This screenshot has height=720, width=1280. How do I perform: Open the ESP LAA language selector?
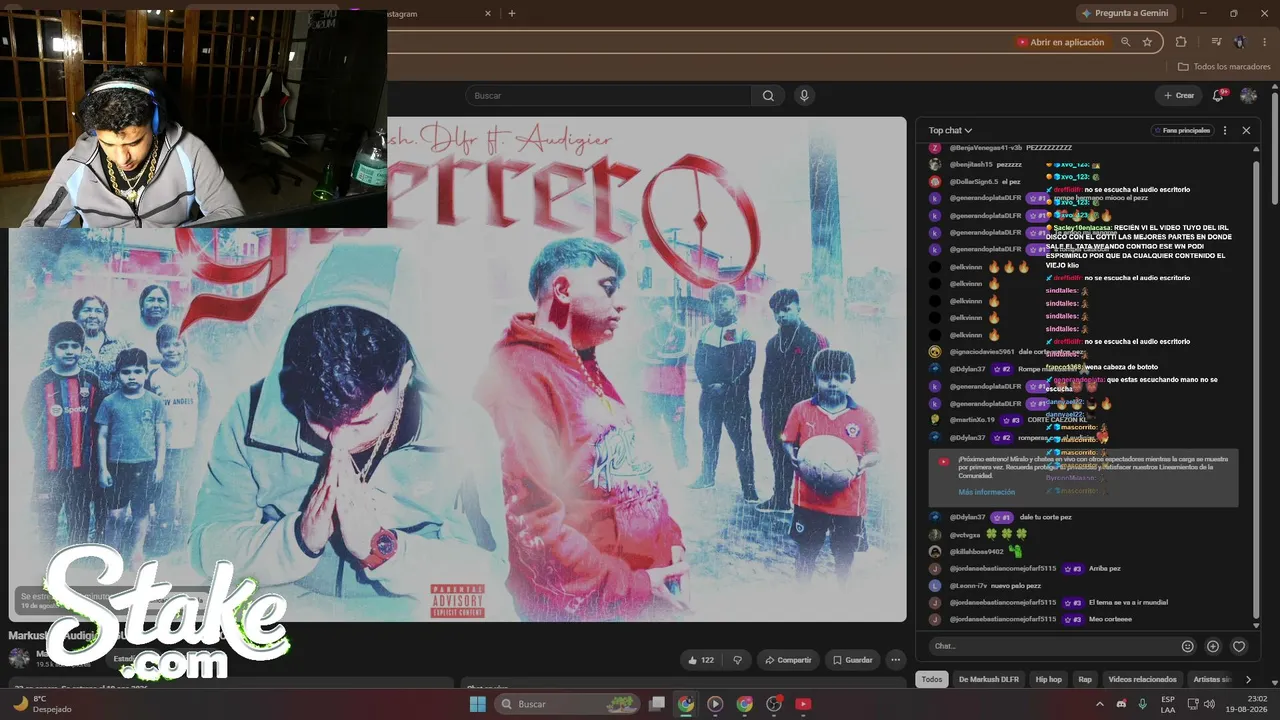[1168, 704]
